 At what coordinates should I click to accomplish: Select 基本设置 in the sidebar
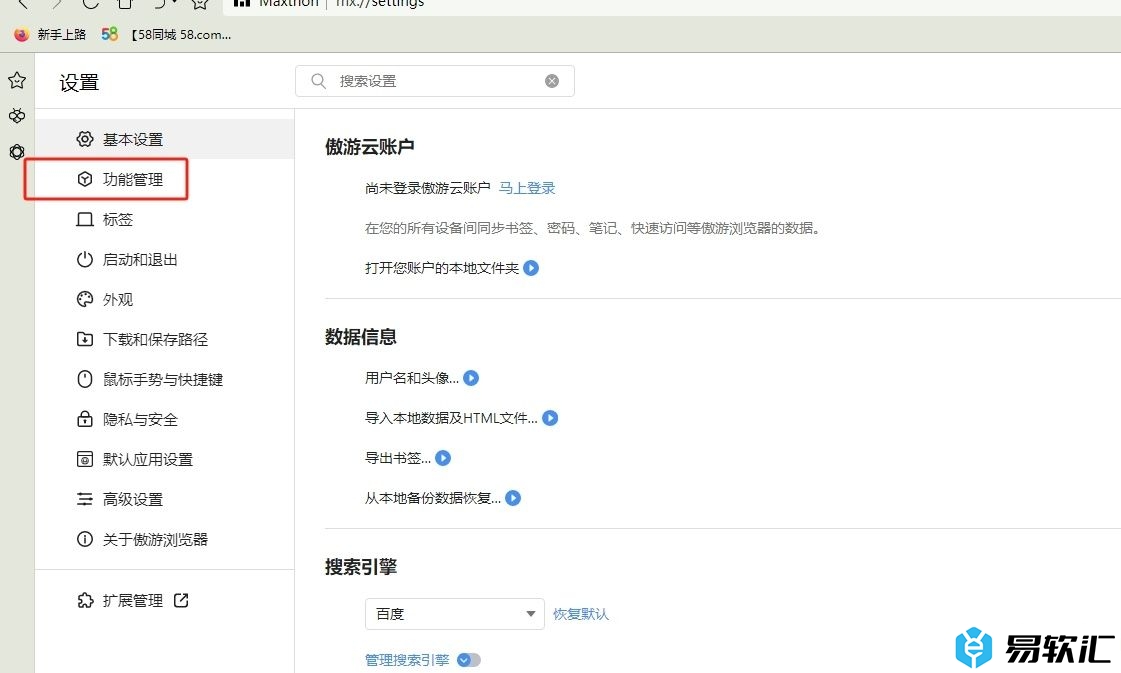[x=164, y=139]
